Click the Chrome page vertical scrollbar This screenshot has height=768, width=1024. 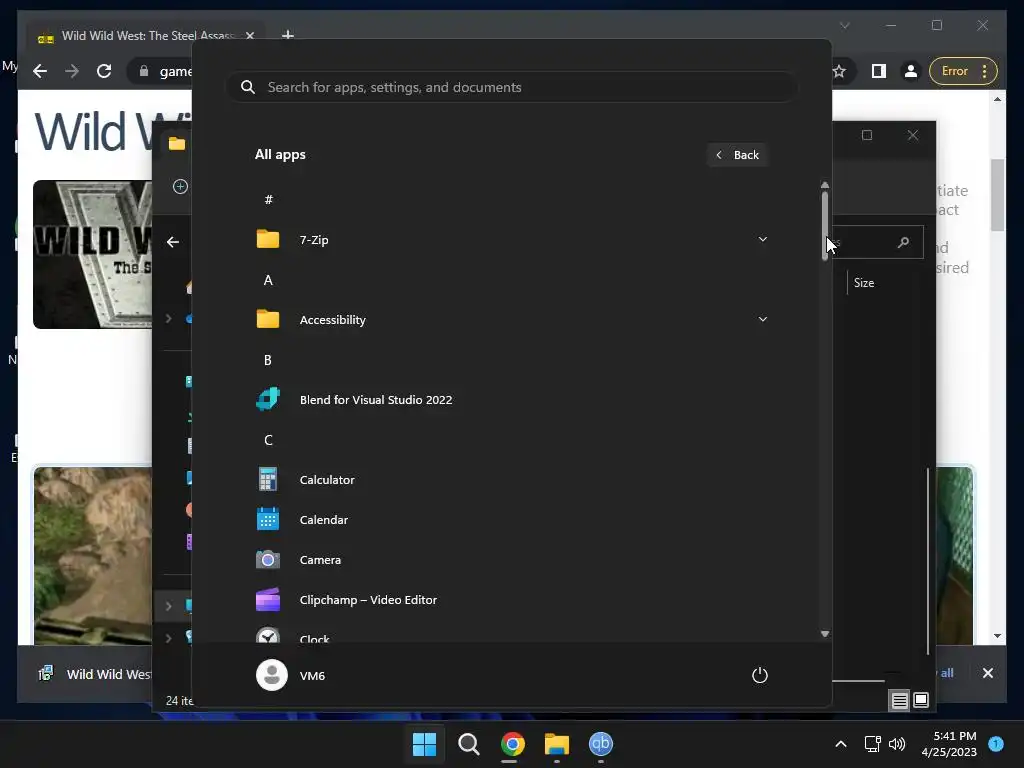(x=997, y=195)
